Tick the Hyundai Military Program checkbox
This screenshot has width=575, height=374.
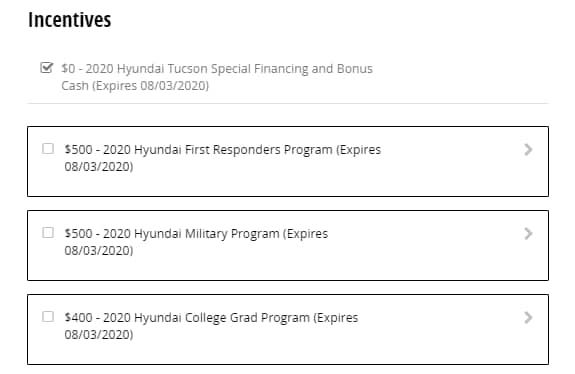coord(48,233)
